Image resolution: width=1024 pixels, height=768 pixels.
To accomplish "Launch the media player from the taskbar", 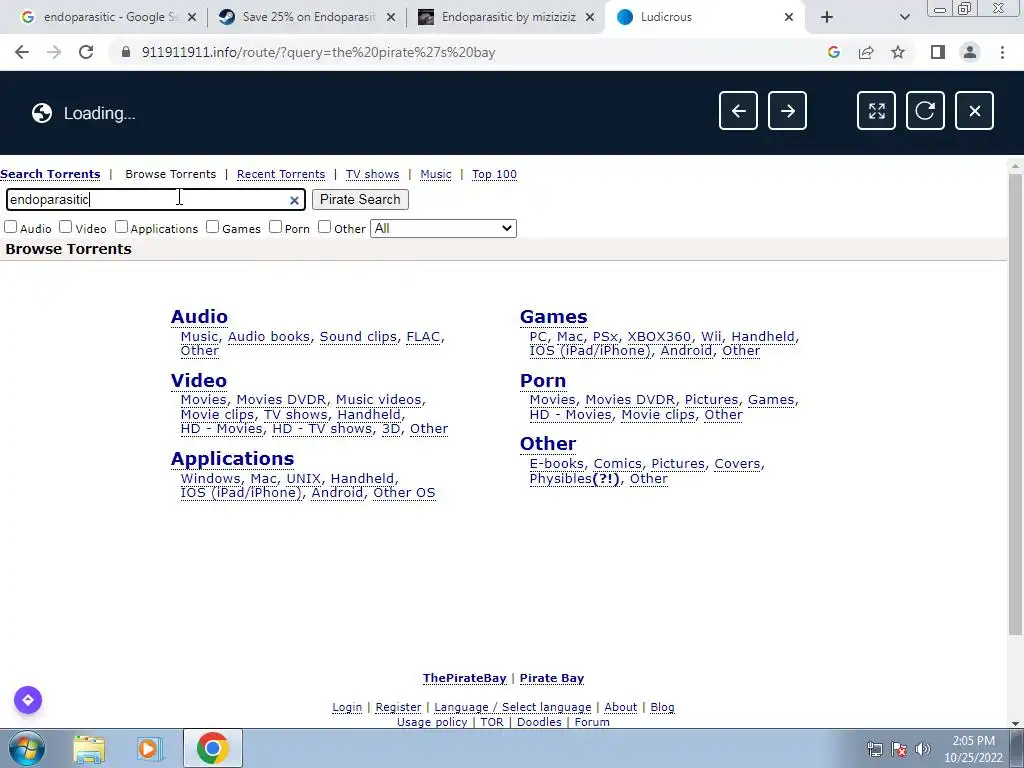I will point(148,748).
